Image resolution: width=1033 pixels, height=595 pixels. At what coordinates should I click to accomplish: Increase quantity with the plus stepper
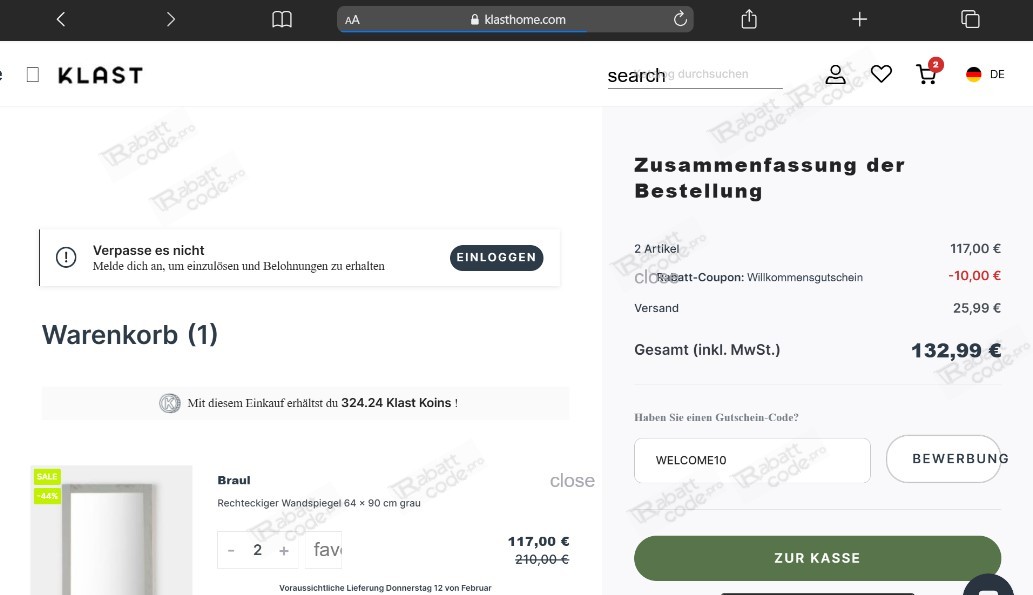(284, 549)
